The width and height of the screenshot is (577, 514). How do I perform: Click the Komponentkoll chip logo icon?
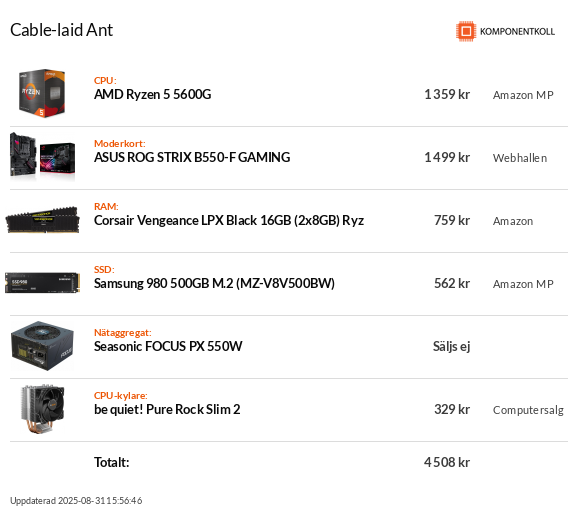click(466, 31)
